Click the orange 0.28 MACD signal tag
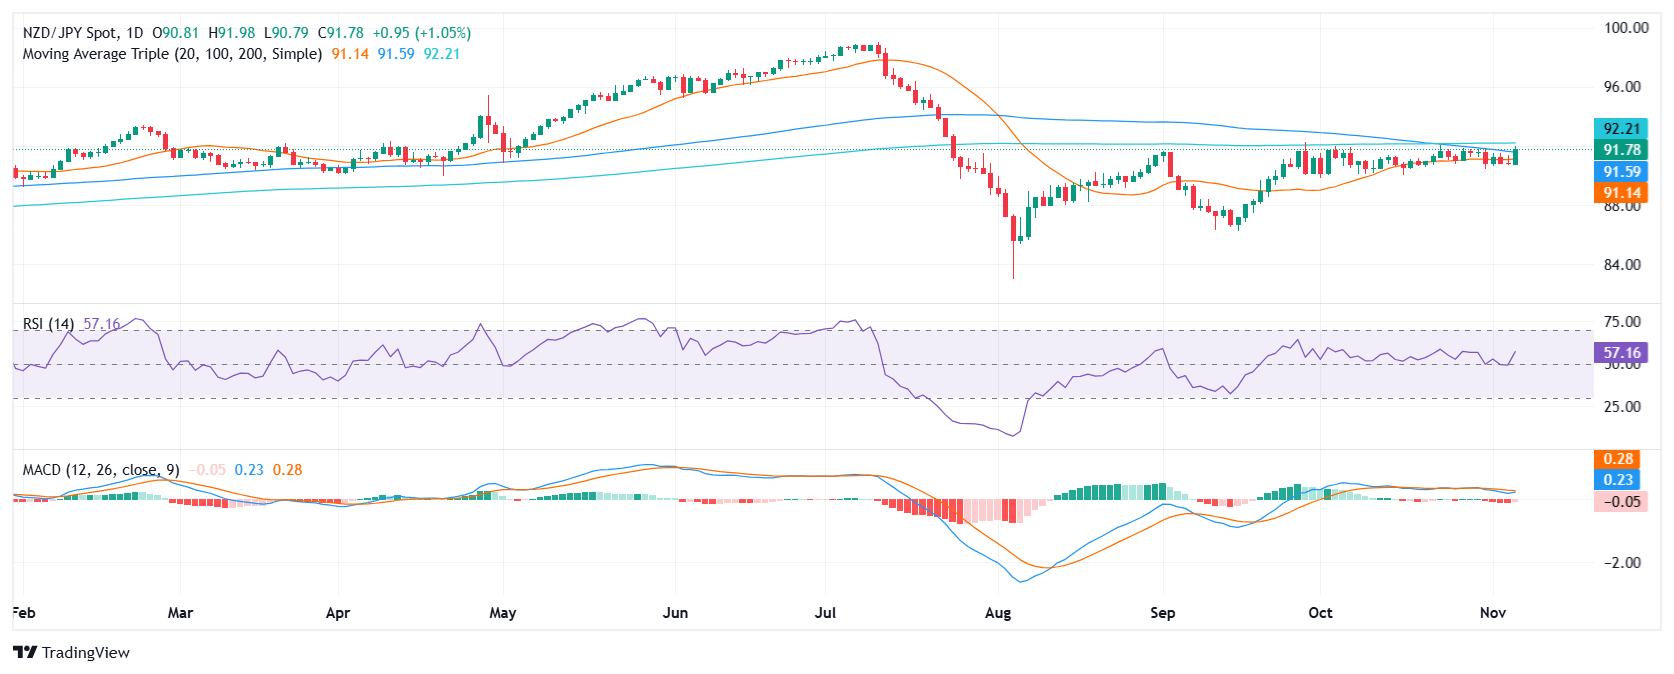This screenshot has height=674, width=1674. pyautogui.click(x=1617, y=459)
